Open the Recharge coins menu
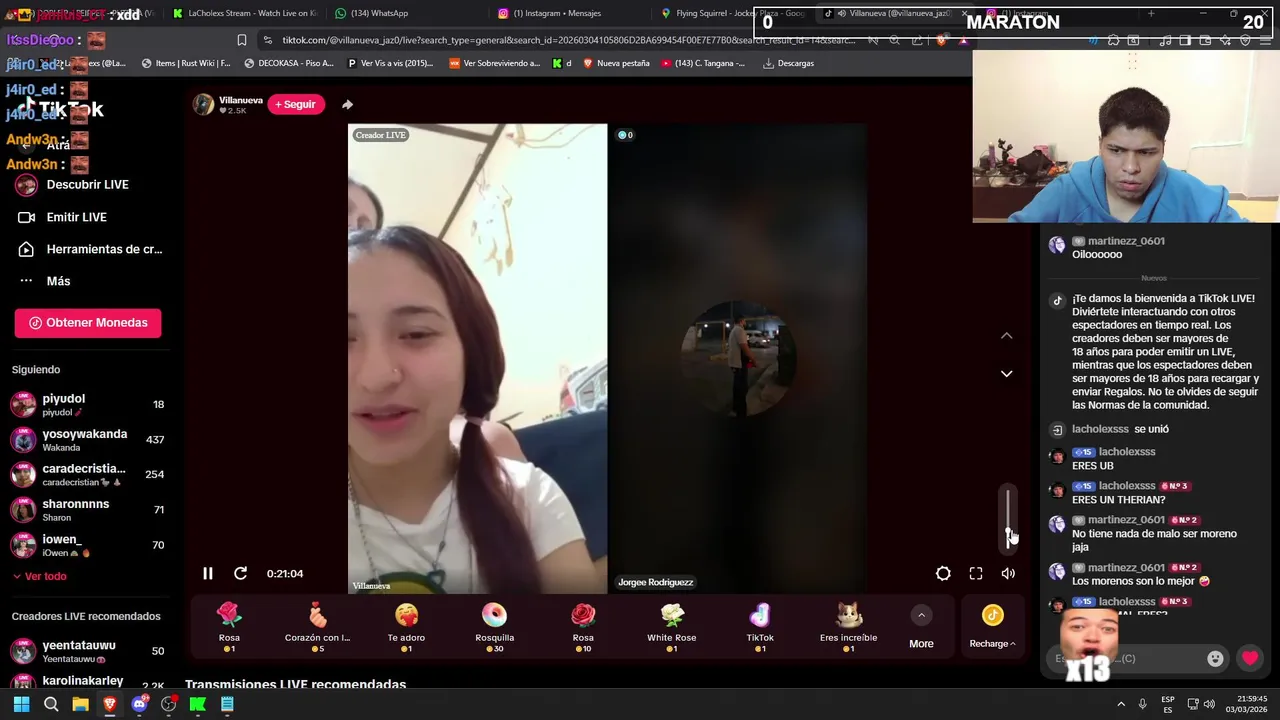This screenshot has height=720, width=1280. pos(992,627)
